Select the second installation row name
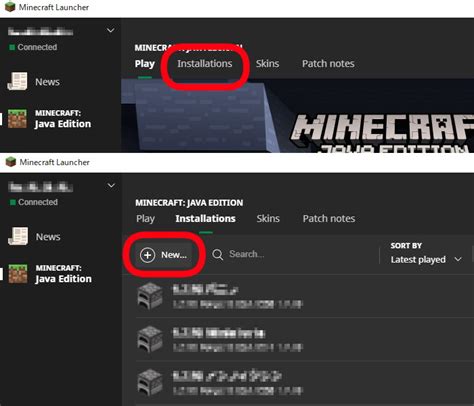Viewport: 474px width, 406px height. point(219,333)
